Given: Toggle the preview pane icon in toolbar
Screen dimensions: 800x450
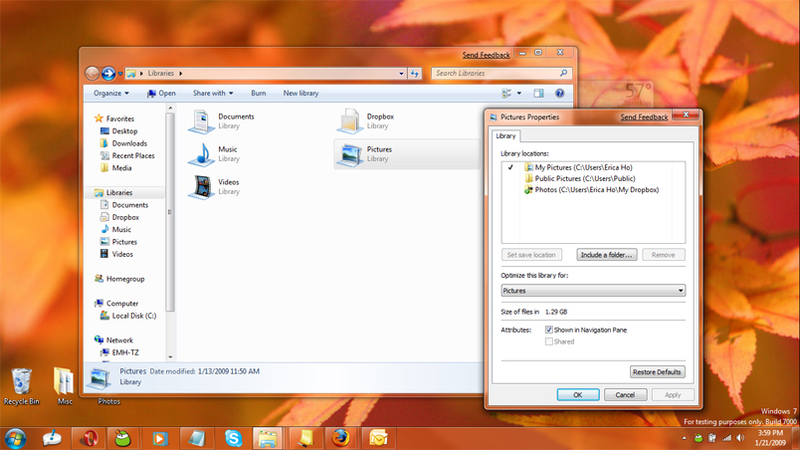Looking at the screenshot, I should (538, 93).
